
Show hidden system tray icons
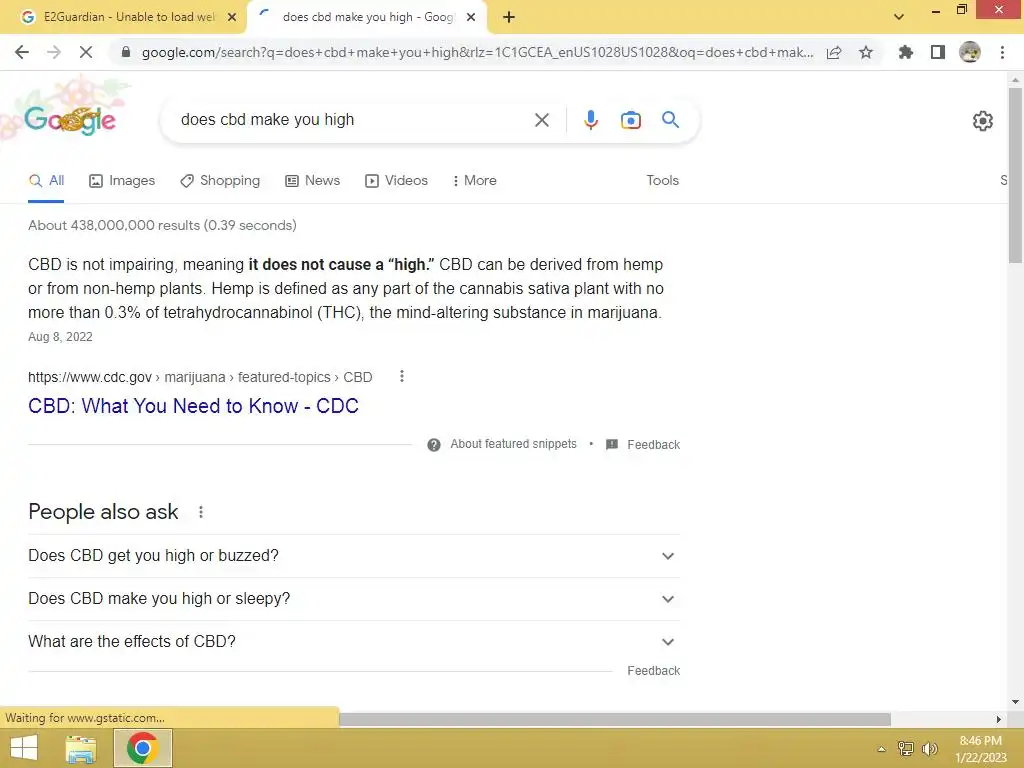pos(882,749)
